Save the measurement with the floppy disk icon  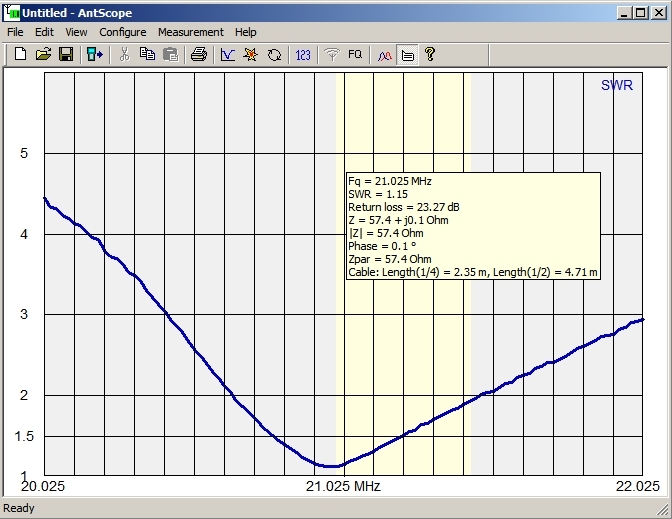66,54
